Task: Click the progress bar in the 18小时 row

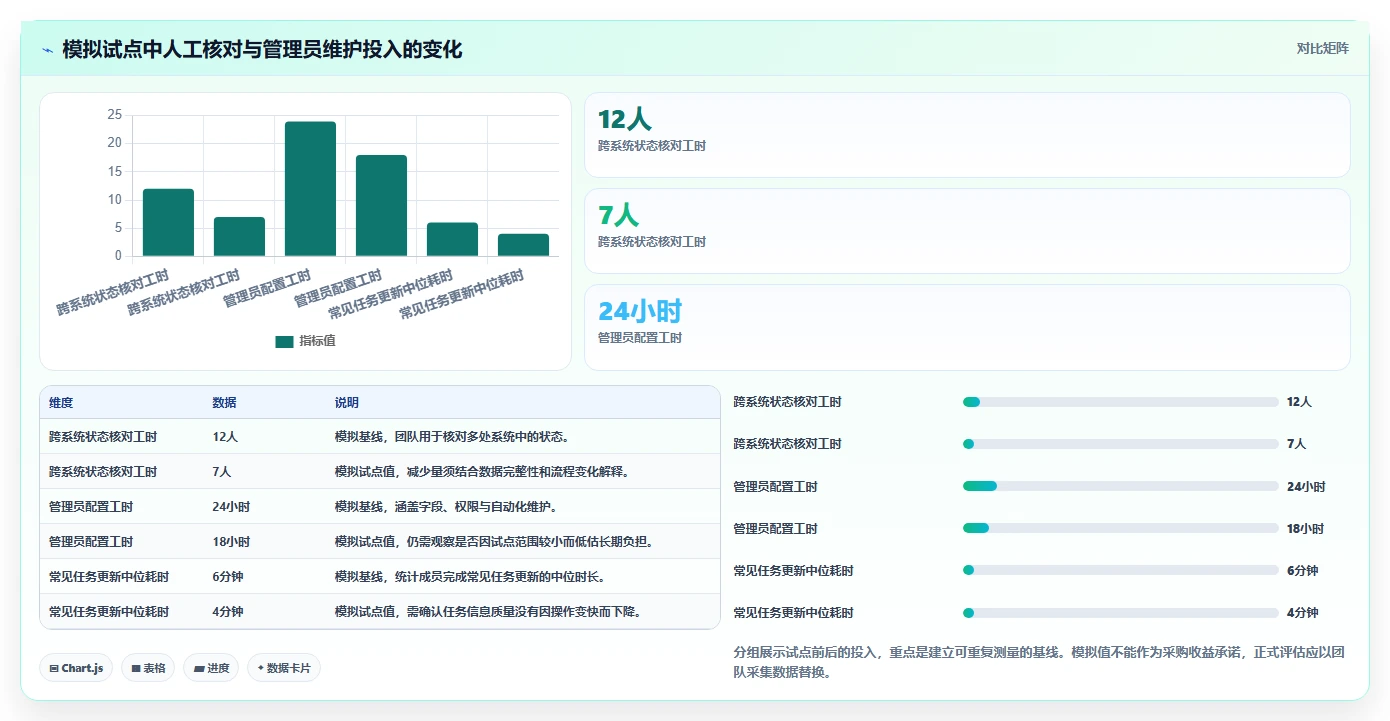Action: tap(1120, 528)
